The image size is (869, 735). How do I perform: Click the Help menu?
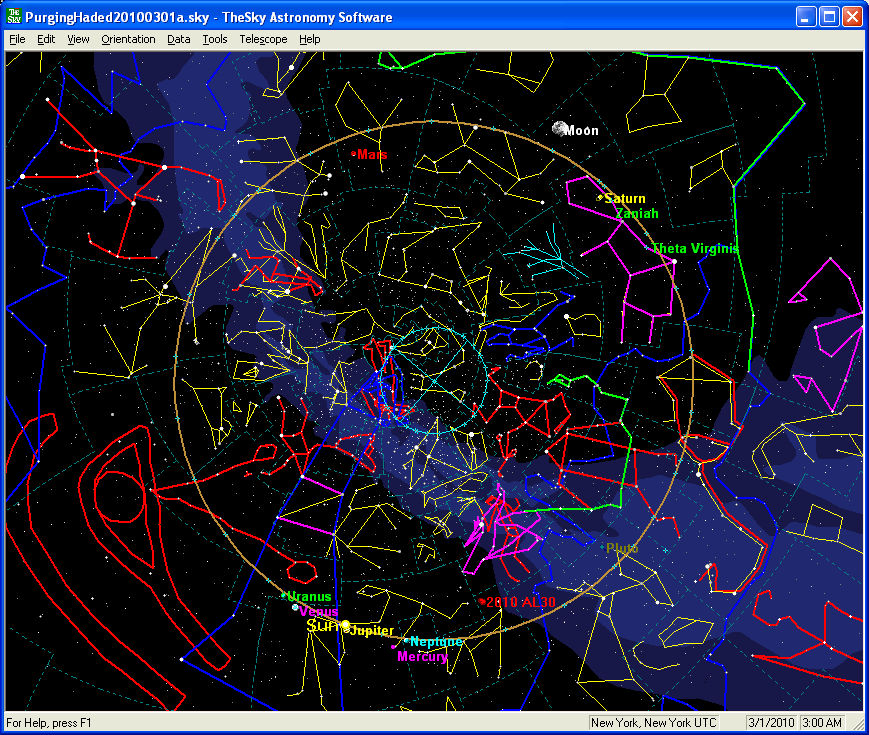[310, 39]
